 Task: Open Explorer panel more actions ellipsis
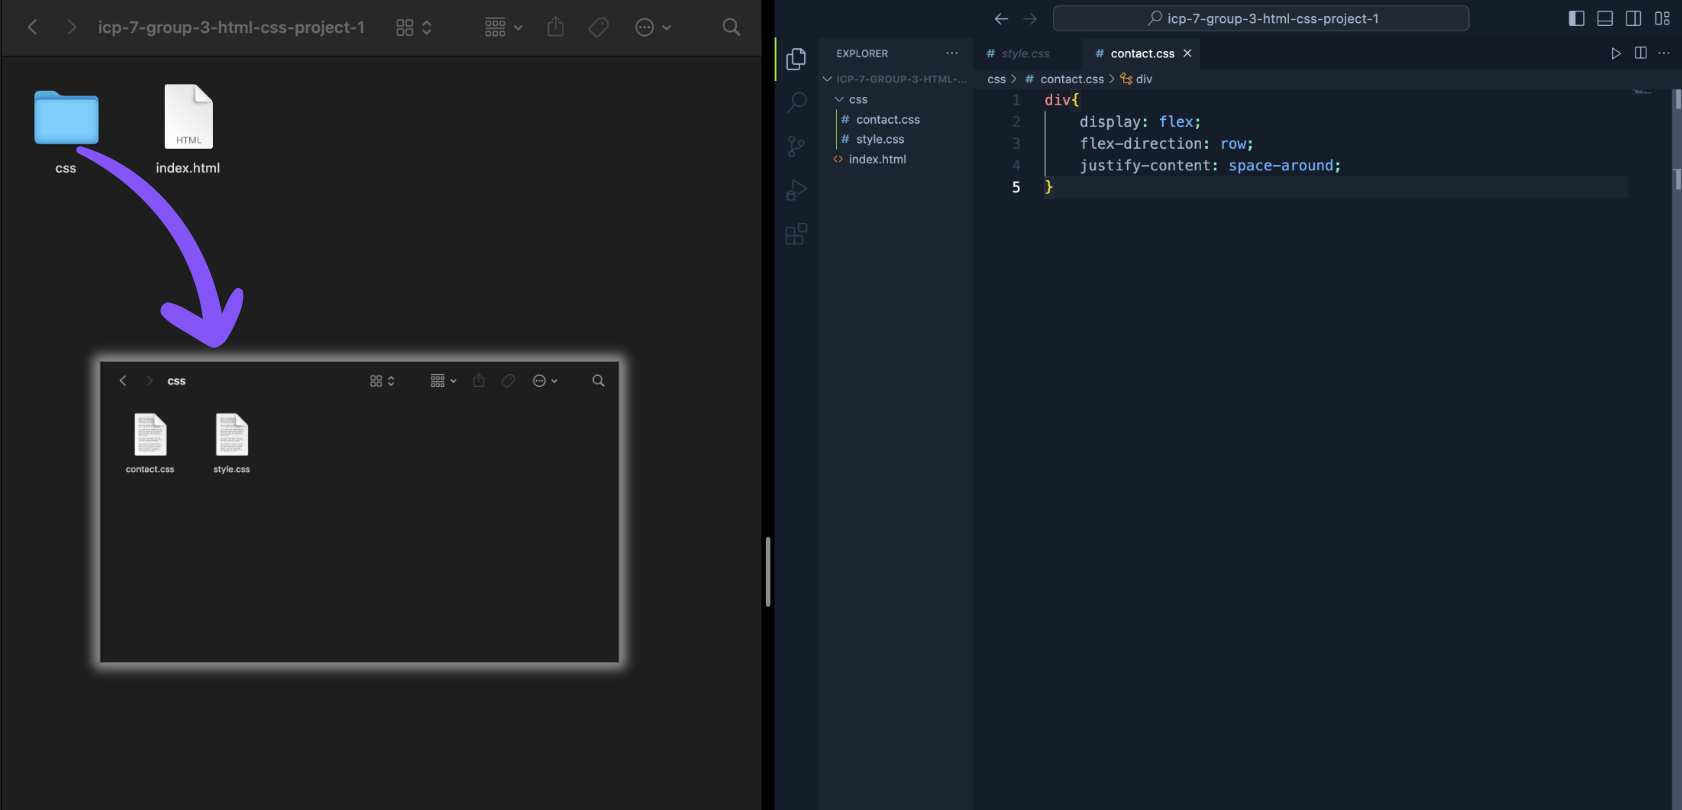point(952,53)
